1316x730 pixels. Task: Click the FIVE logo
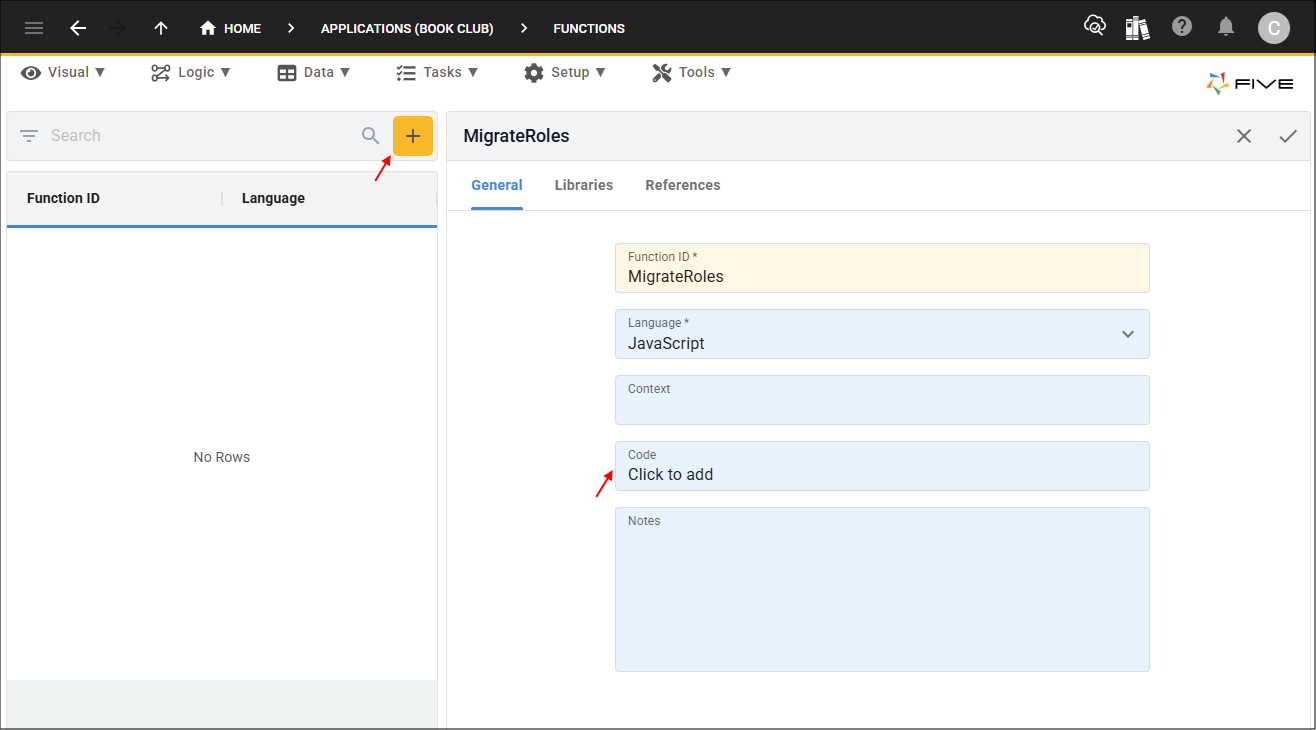1250,84
